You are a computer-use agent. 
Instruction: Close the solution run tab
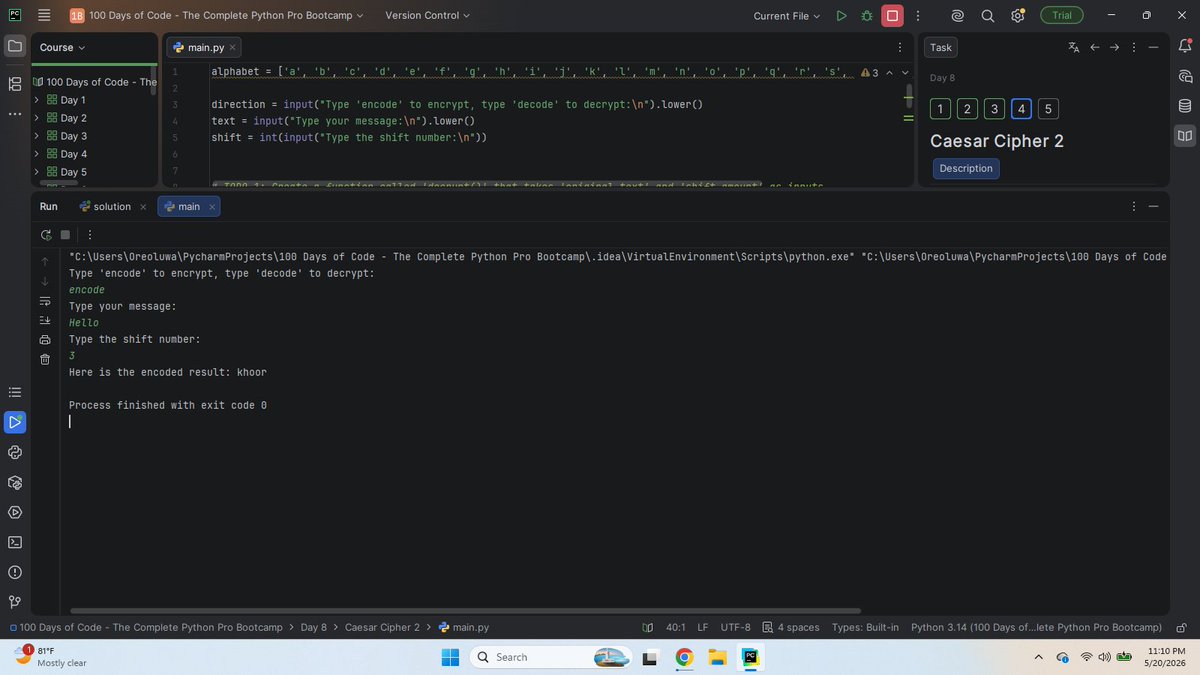click(x=143, y=207)
